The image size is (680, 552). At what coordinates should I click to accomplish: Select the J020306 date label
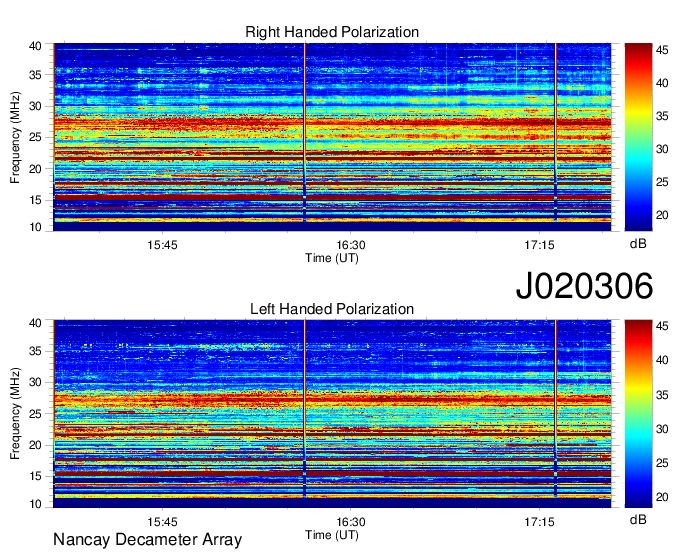[584, 286]
